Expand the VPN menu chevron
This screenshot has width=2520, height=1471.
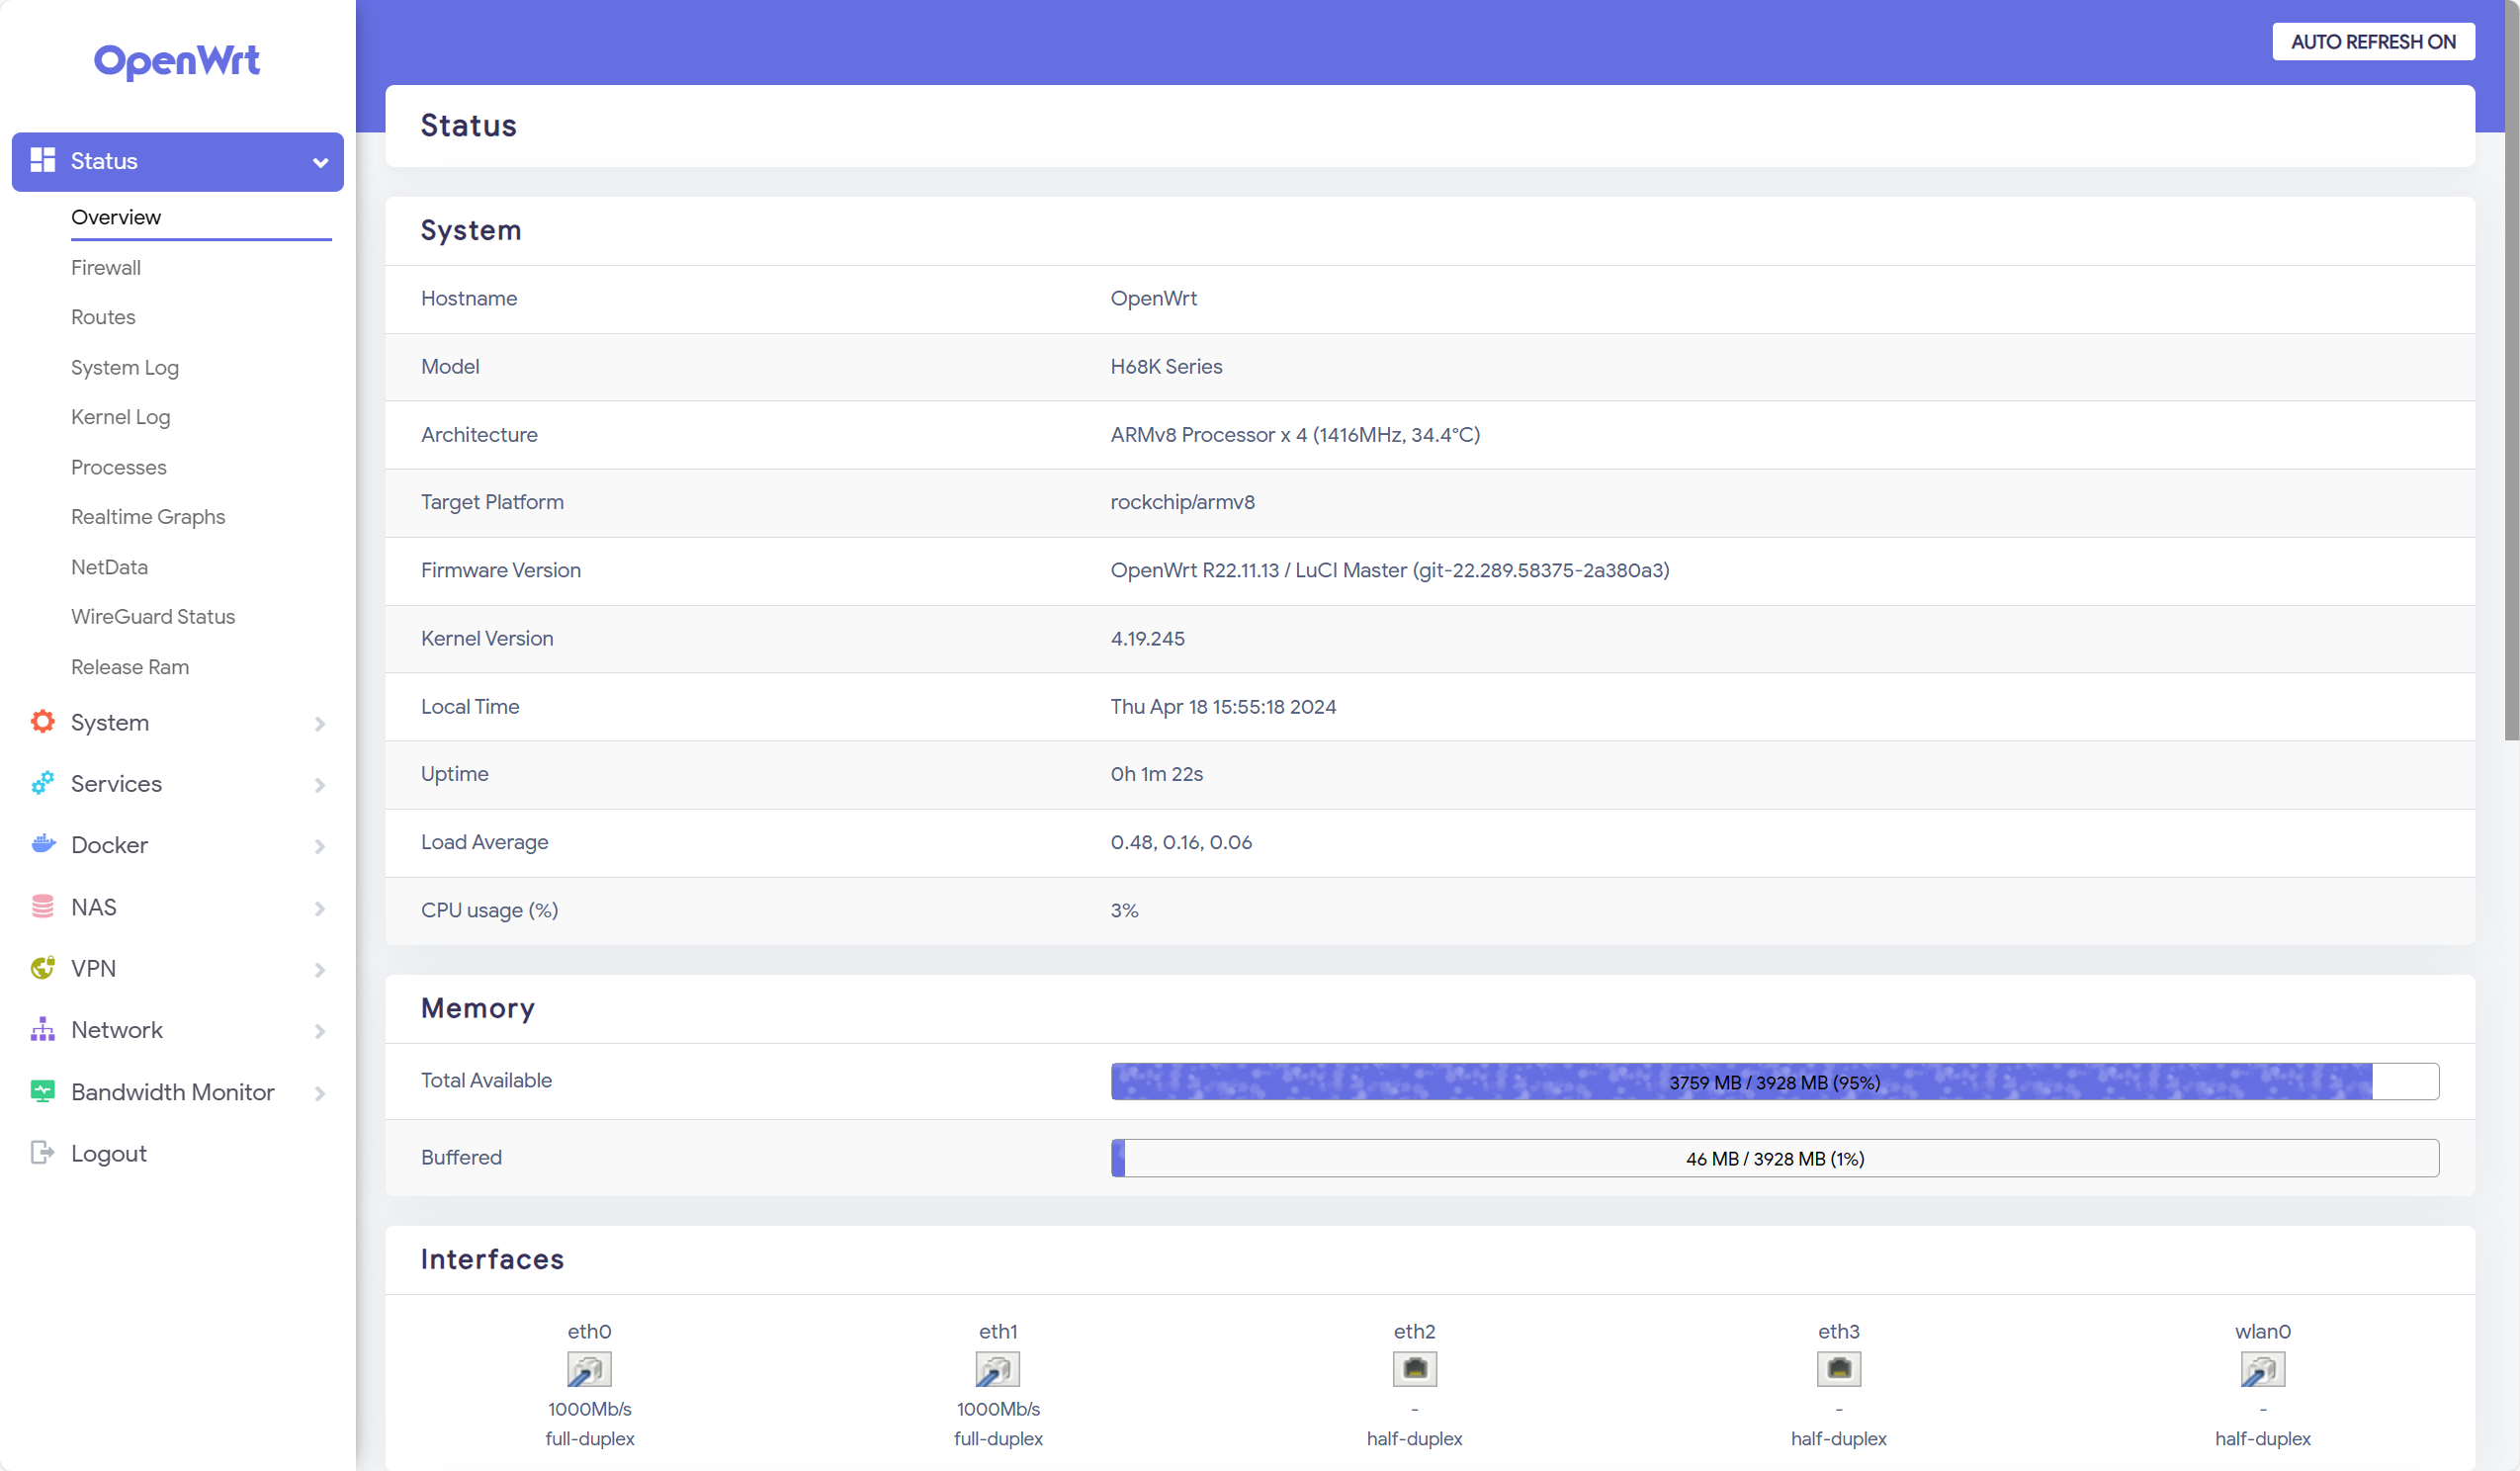click(x=320, y=969)
